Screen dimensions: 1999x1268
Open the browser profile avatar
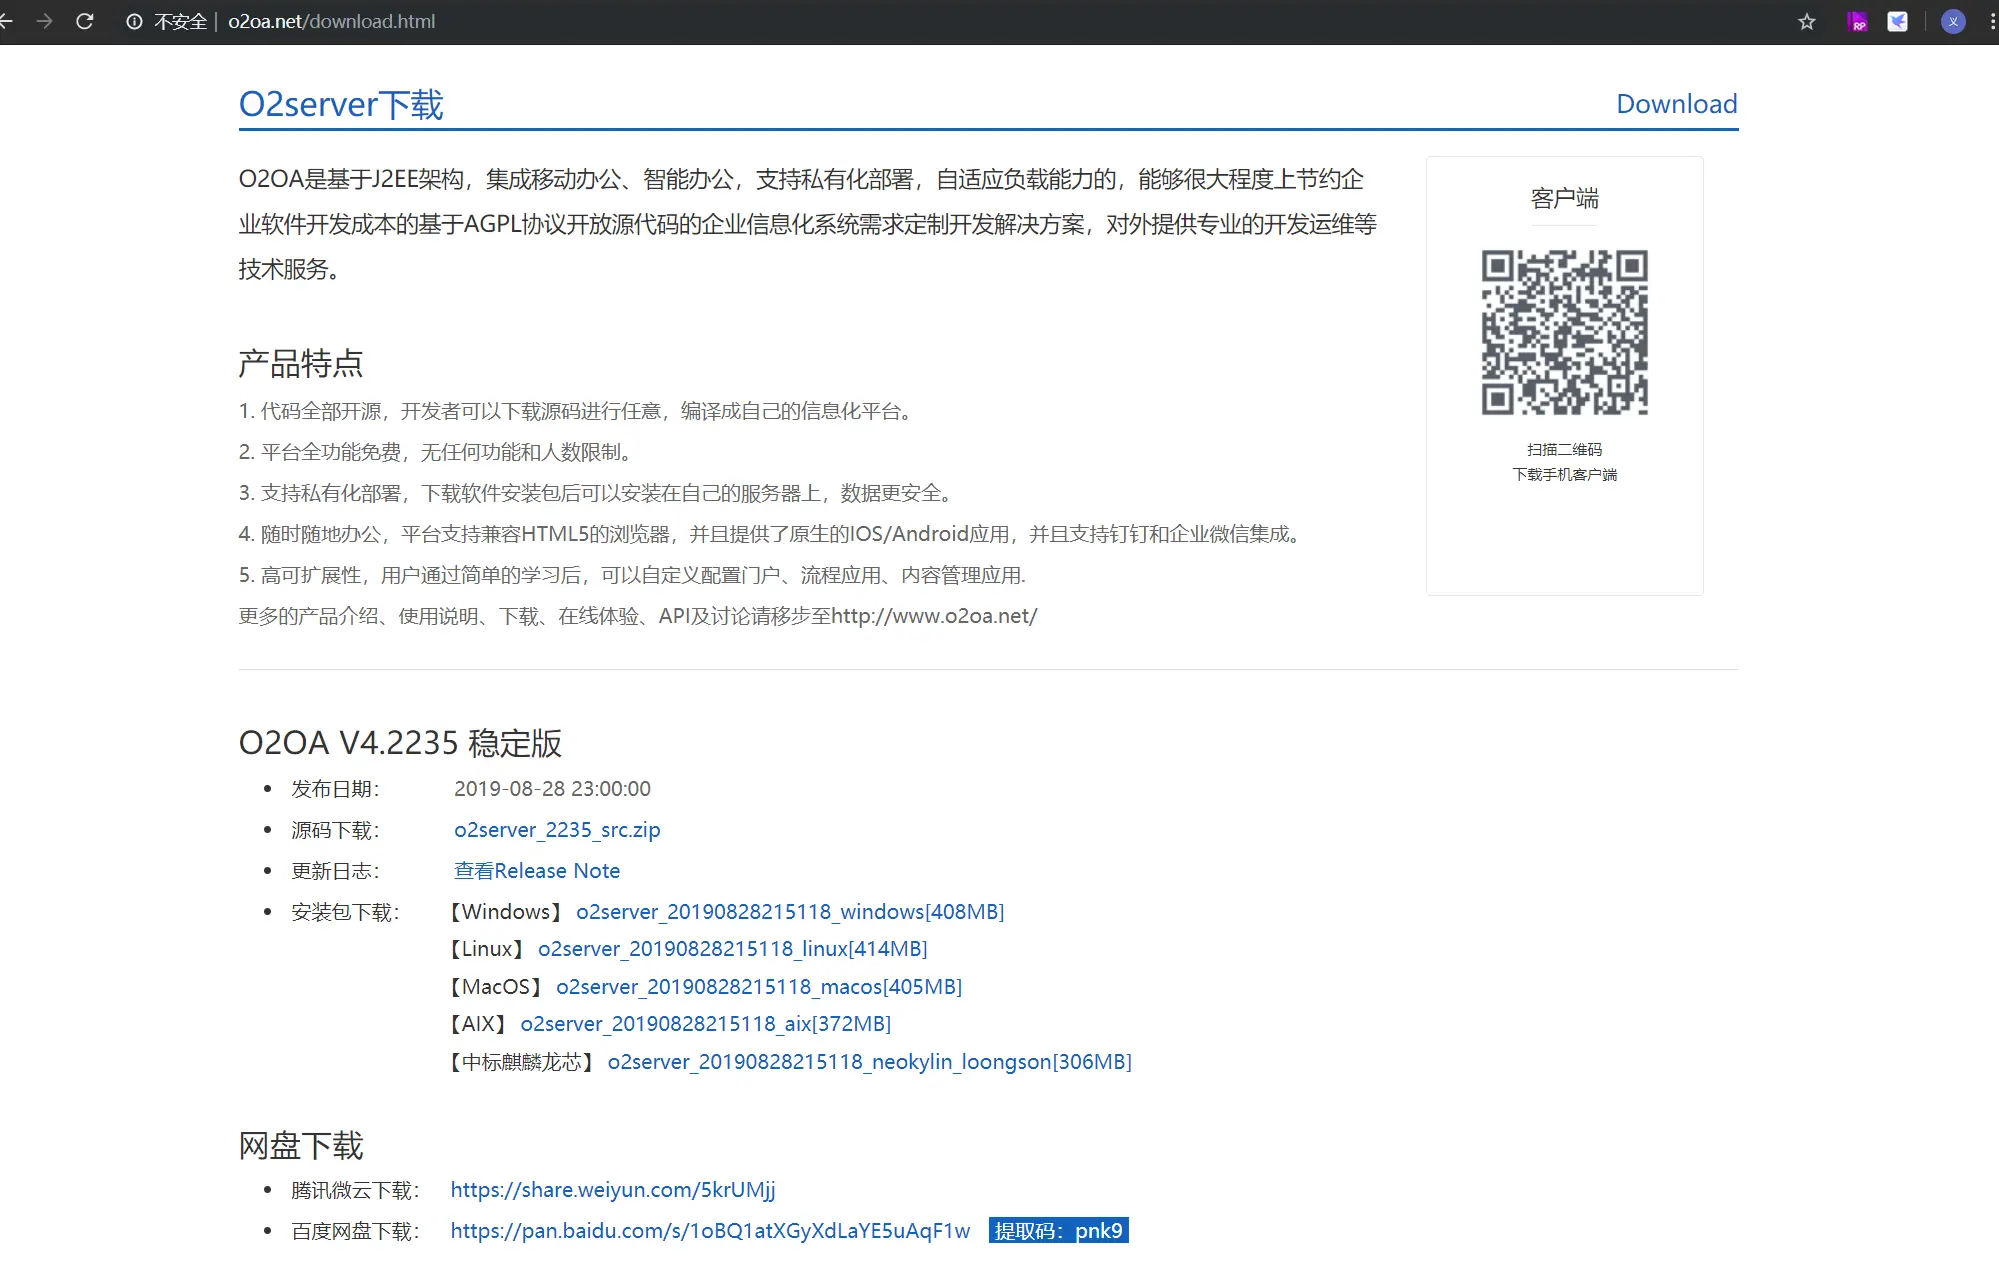tap(1952, 21)
